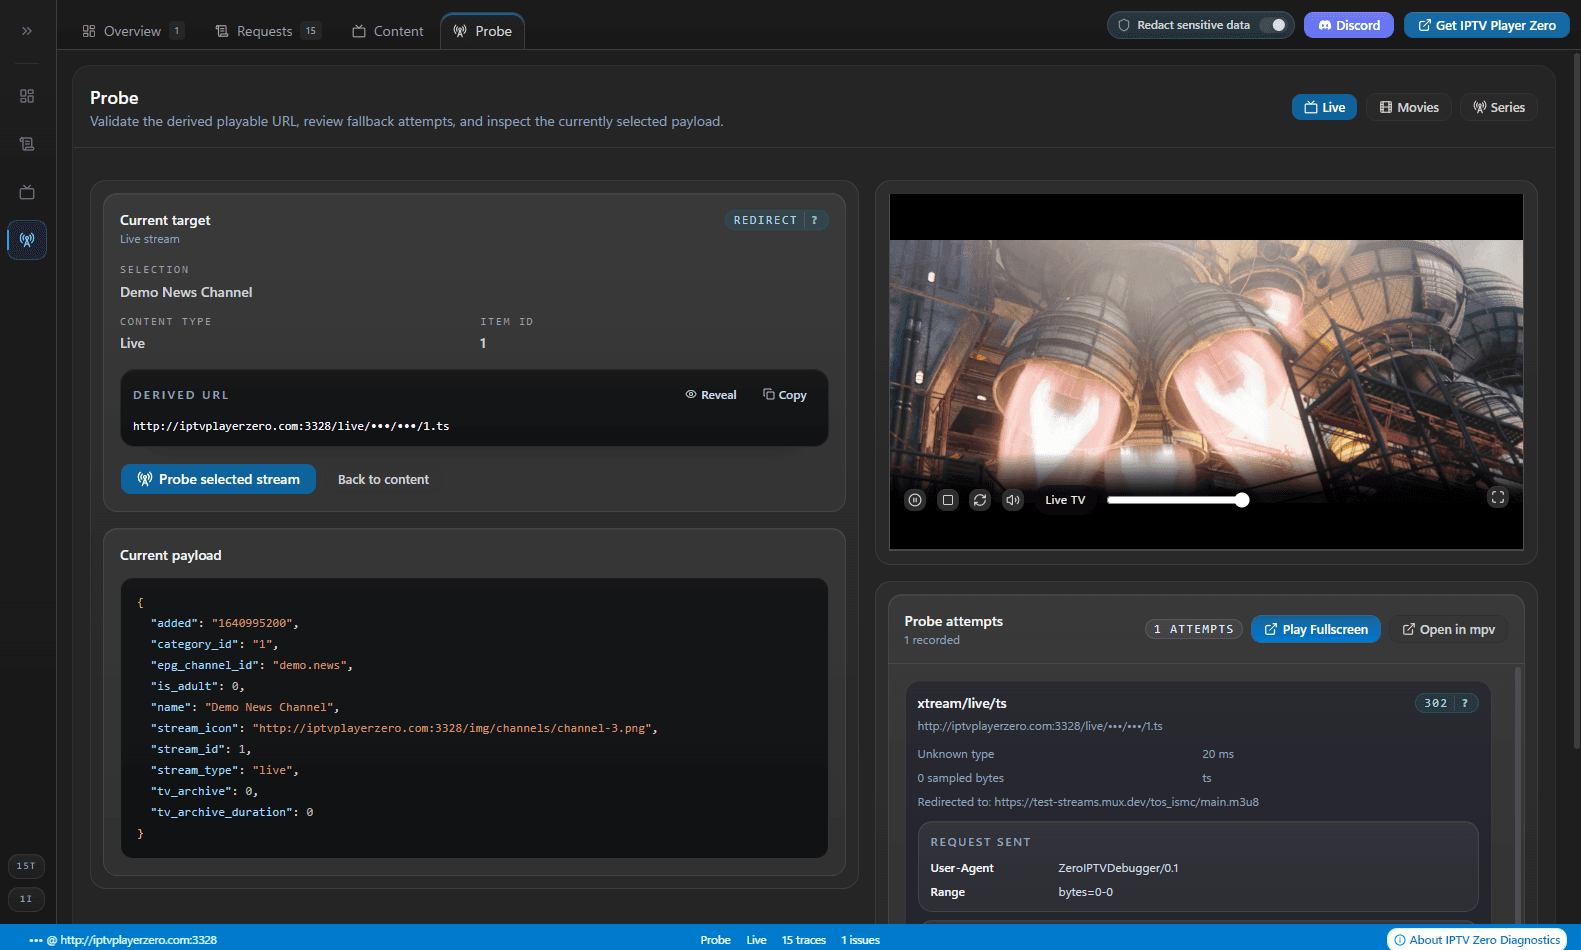This screenshot has height=950, width=1581.
Task: Expand the collapsed left sidebar
Action: tap(27, 31)
